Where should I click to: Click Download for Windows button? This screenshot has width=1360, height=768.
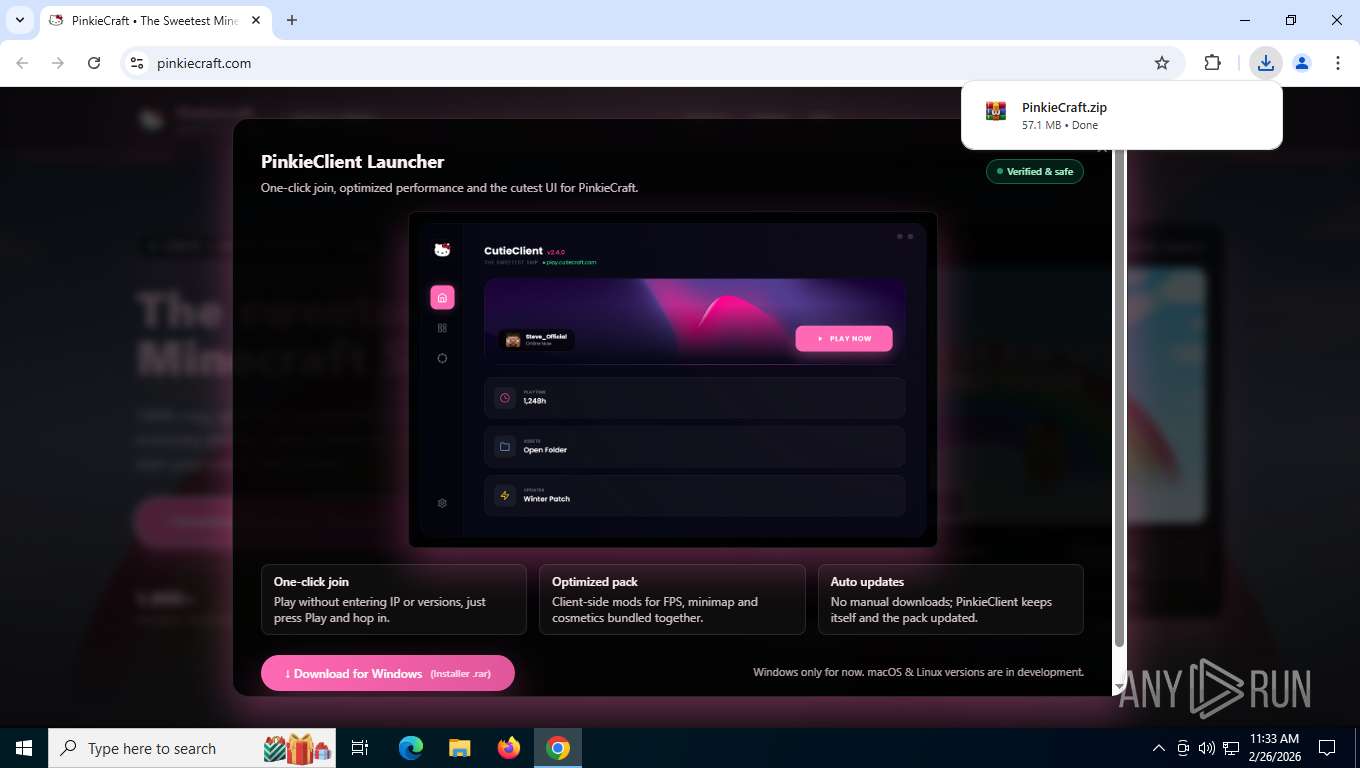pos(388,673)
